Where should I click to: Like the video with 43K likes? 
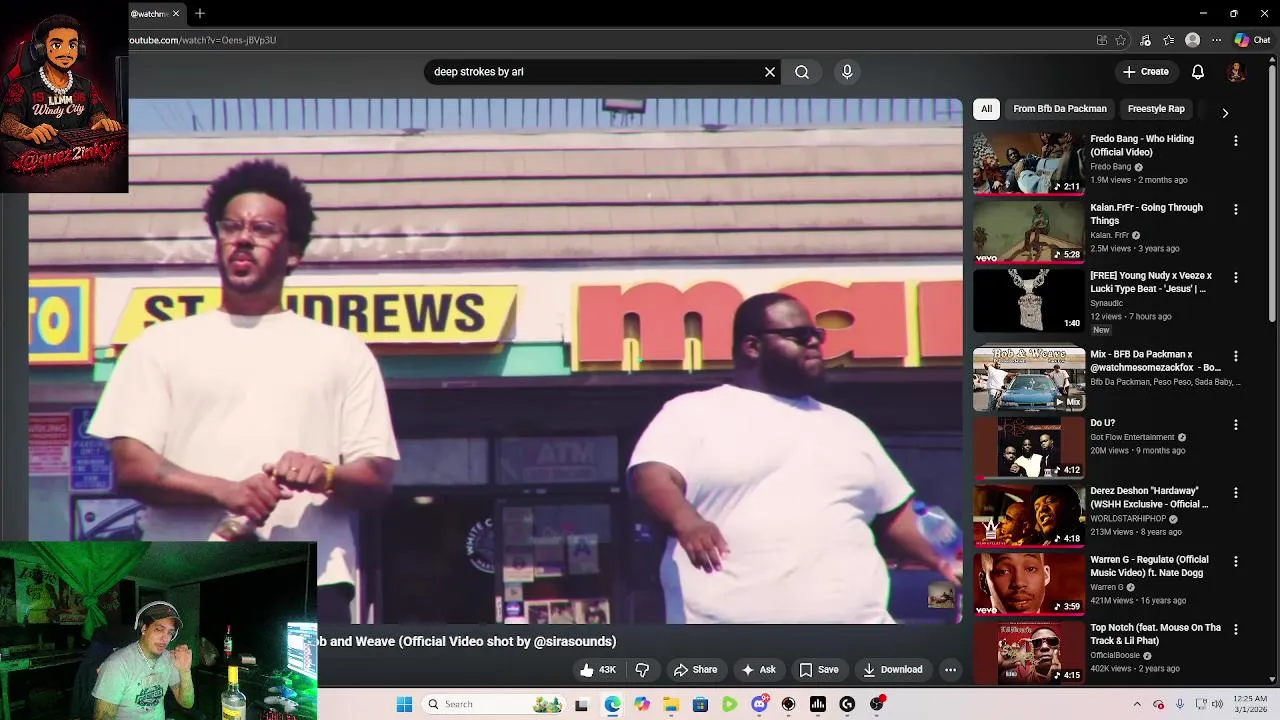(x=599, y=670)
